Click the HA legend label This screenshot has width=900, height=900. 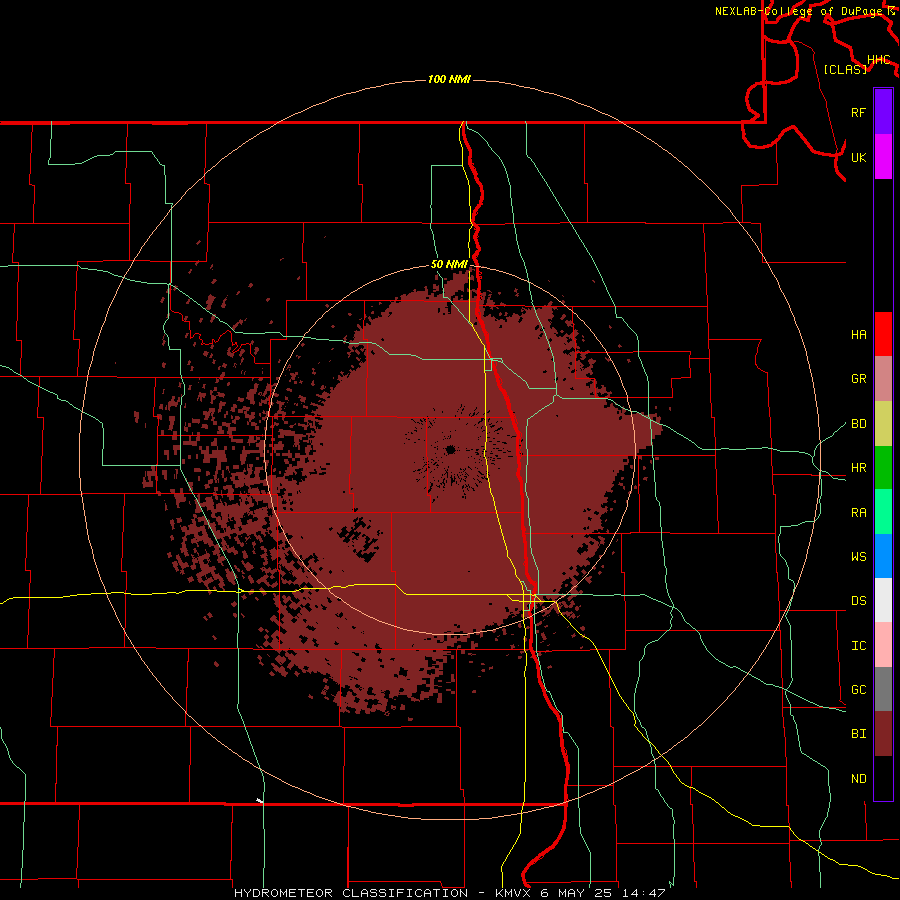pyautogui.click(x=859, y=335)
